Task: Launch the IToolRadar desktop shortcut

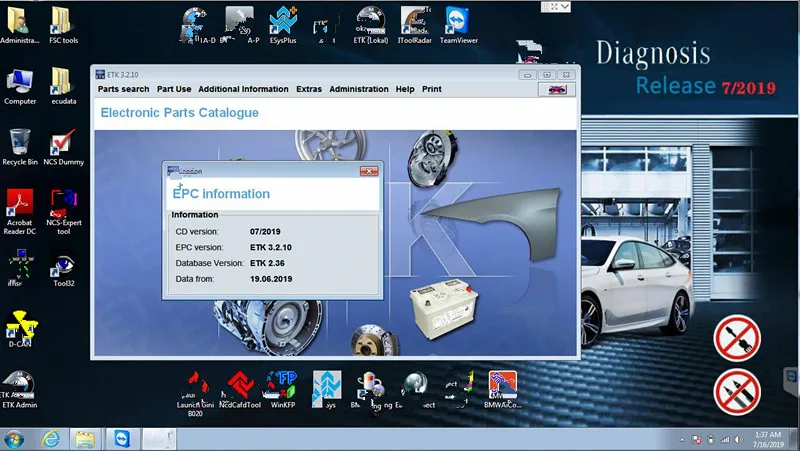Action: [x=414, y=26]
